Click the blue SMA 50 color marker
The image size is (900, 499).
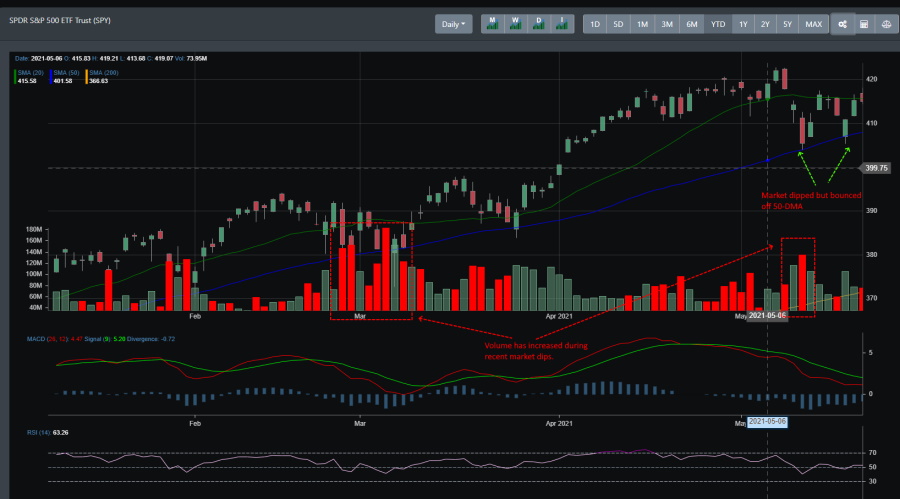[51, 77]
